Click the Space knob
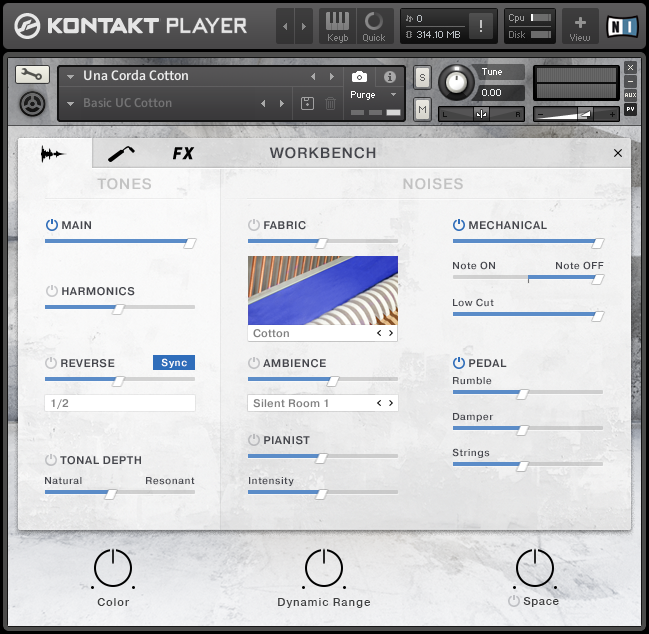649x634 pixels. pos(535,568)
